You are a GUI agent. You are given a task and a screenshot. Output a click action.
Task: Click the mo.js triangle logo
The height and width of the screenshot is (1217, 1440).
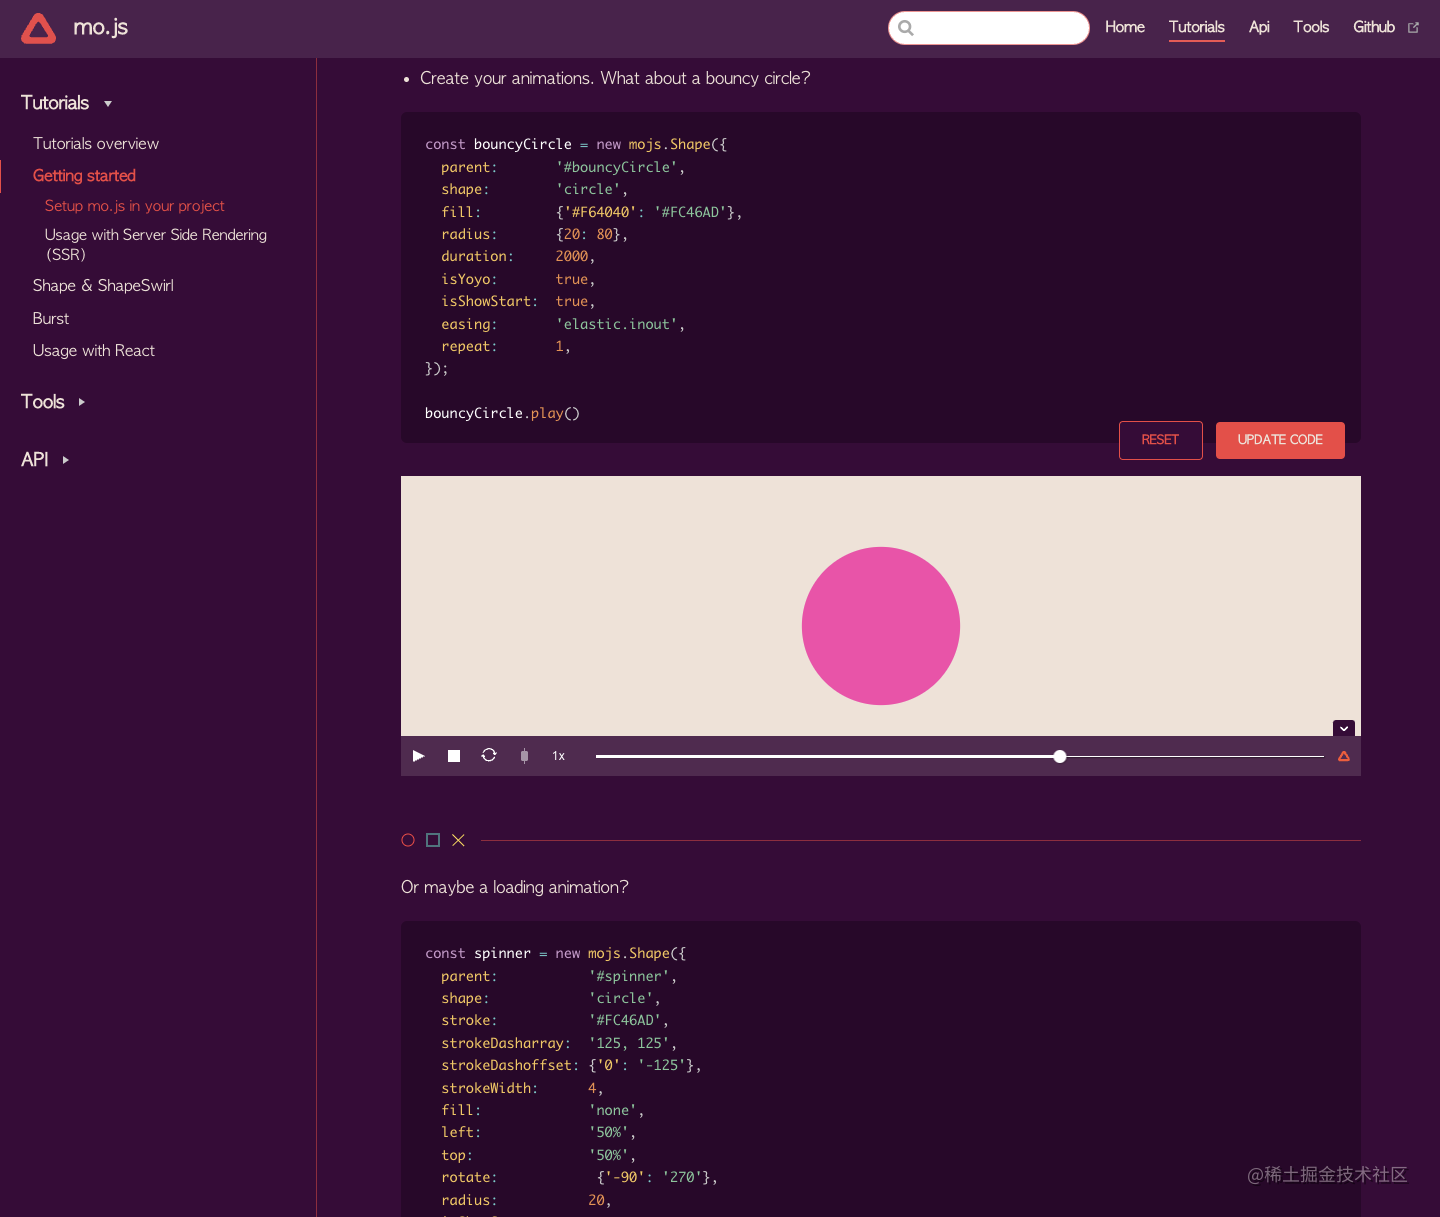click(x=38, y=28)
